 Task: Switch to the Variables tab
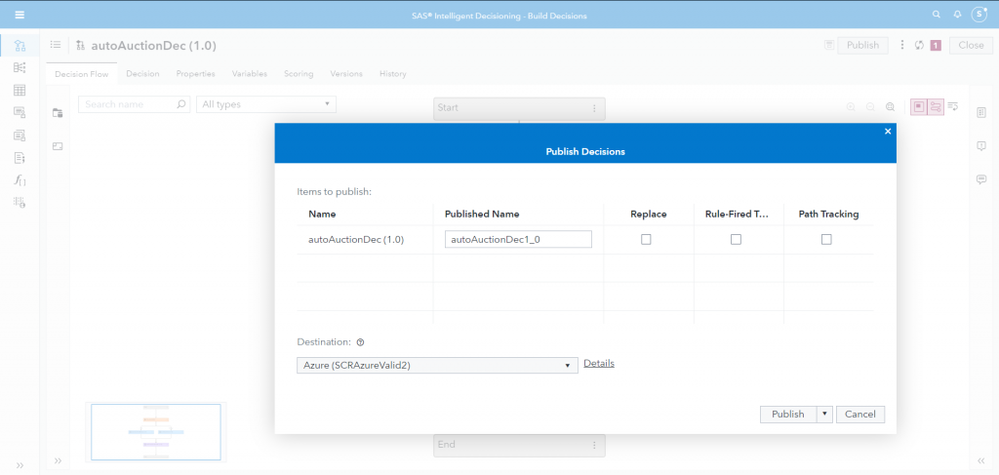pos(249,74)
